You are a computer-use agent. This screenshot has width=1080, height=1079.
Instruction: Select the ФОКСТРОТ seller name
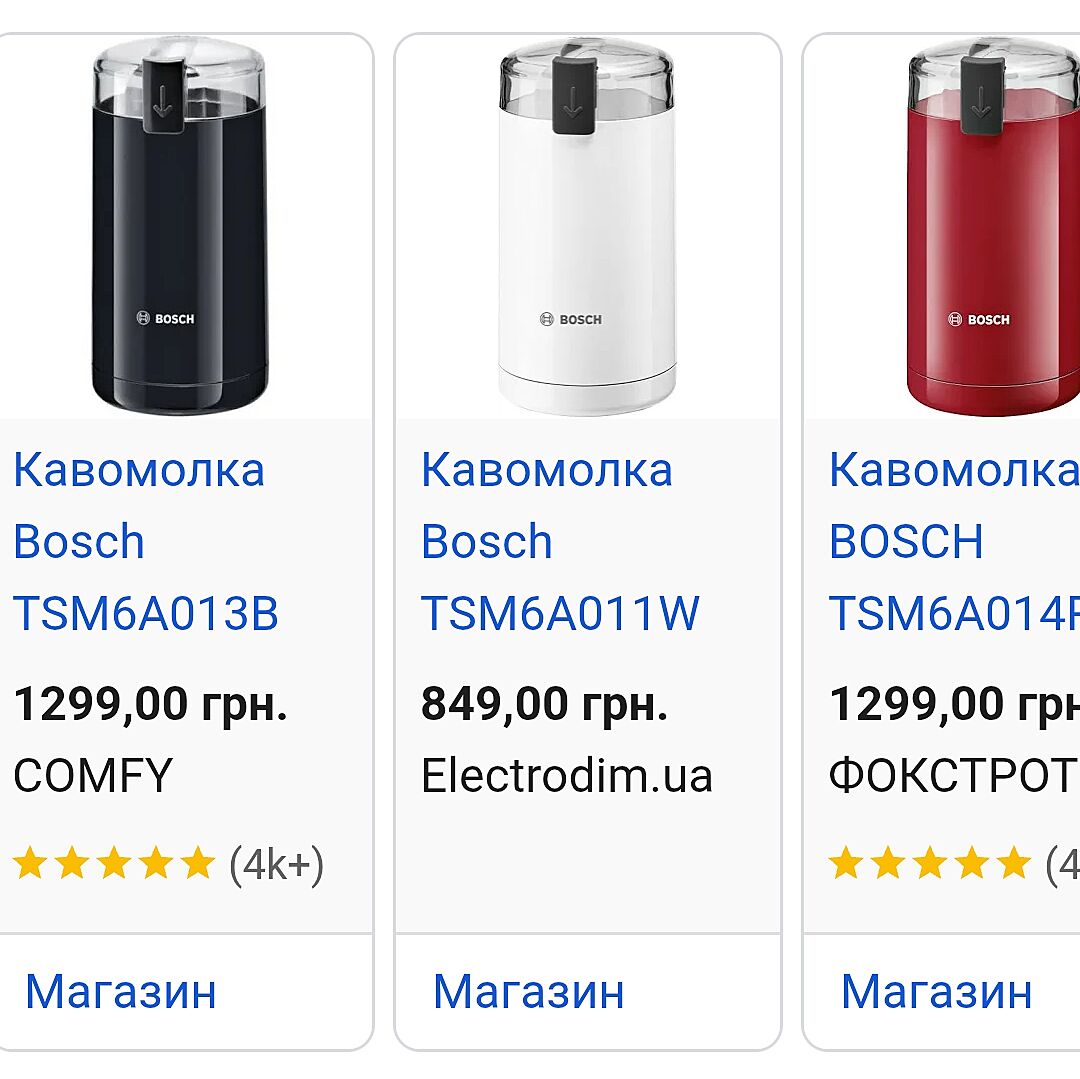click(952, 776)
